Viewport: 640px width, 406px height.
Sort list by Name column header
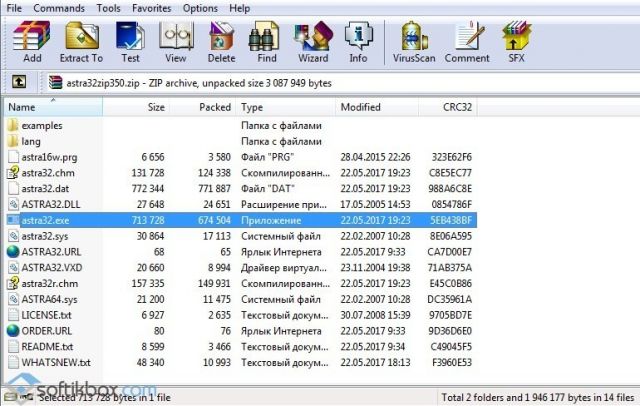point(53,107)
